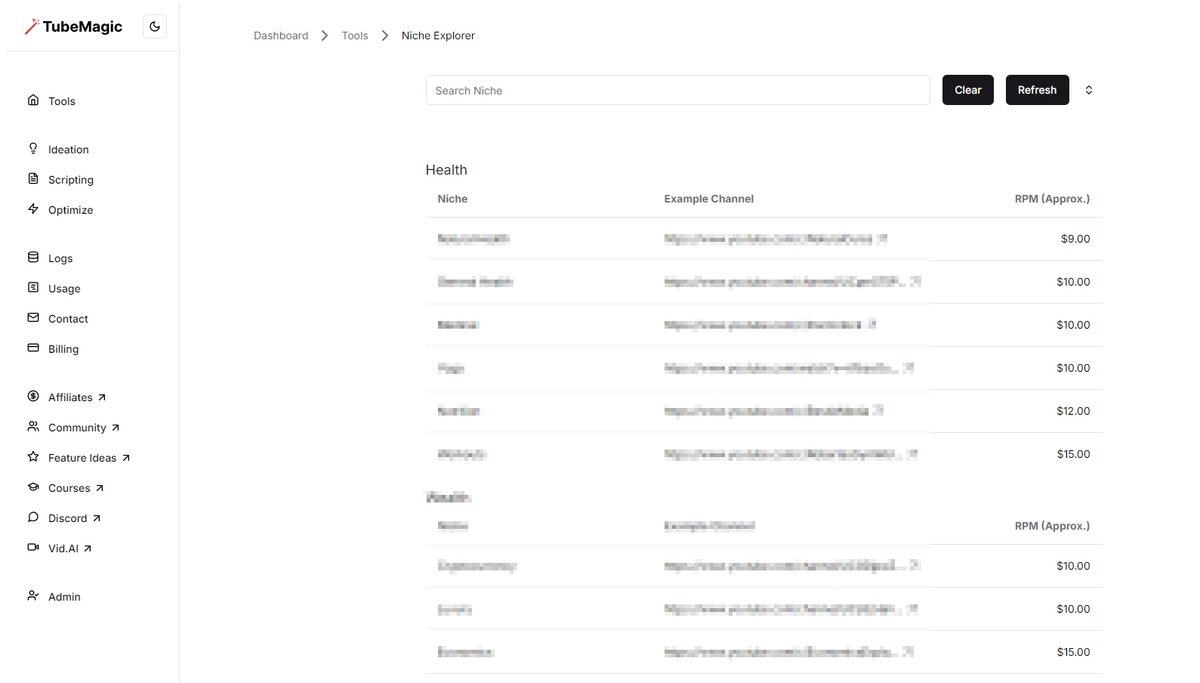Click the user-check Admin icon
The width and height of the screenshot is (1200, 683).
pos(33,596)
